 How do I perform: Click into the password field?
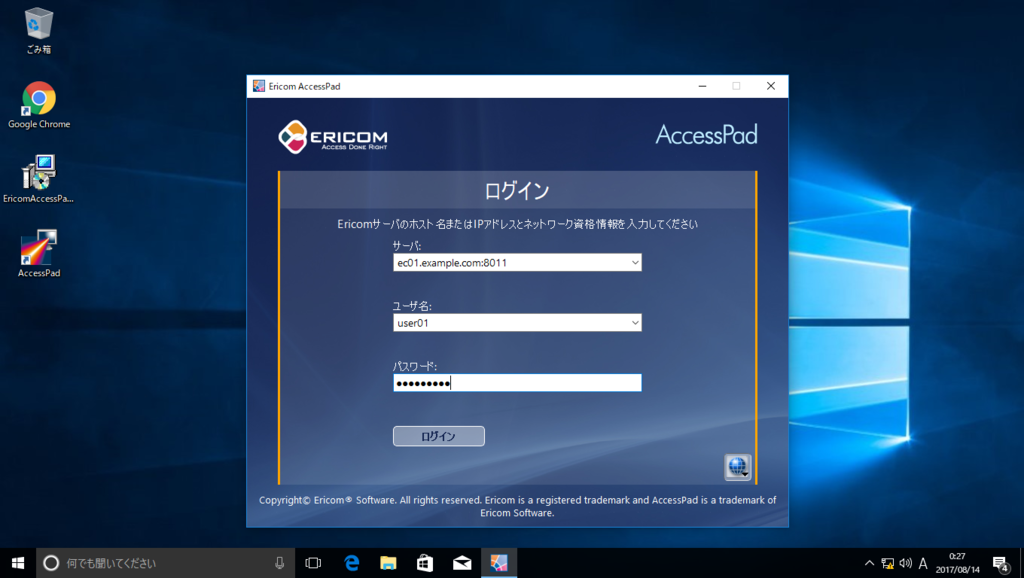point(517,383)
